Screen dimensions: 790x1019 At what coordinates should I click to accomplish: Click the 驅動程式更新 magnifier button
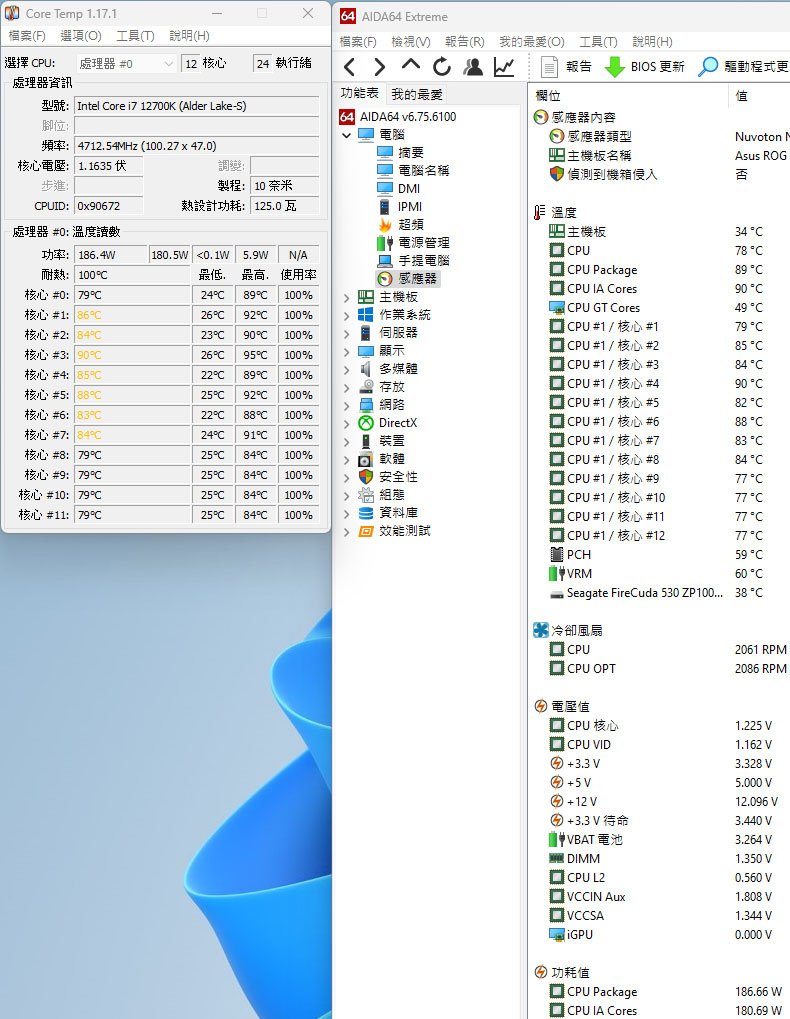pyautogui.click(x=743, y=66)
